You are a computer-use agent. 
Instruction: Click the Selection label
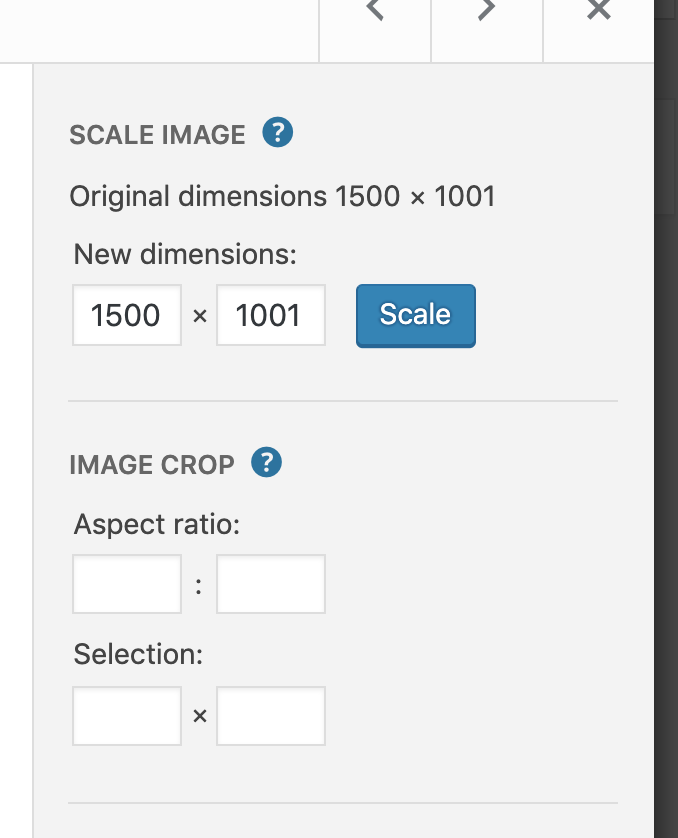pos(138,655)
